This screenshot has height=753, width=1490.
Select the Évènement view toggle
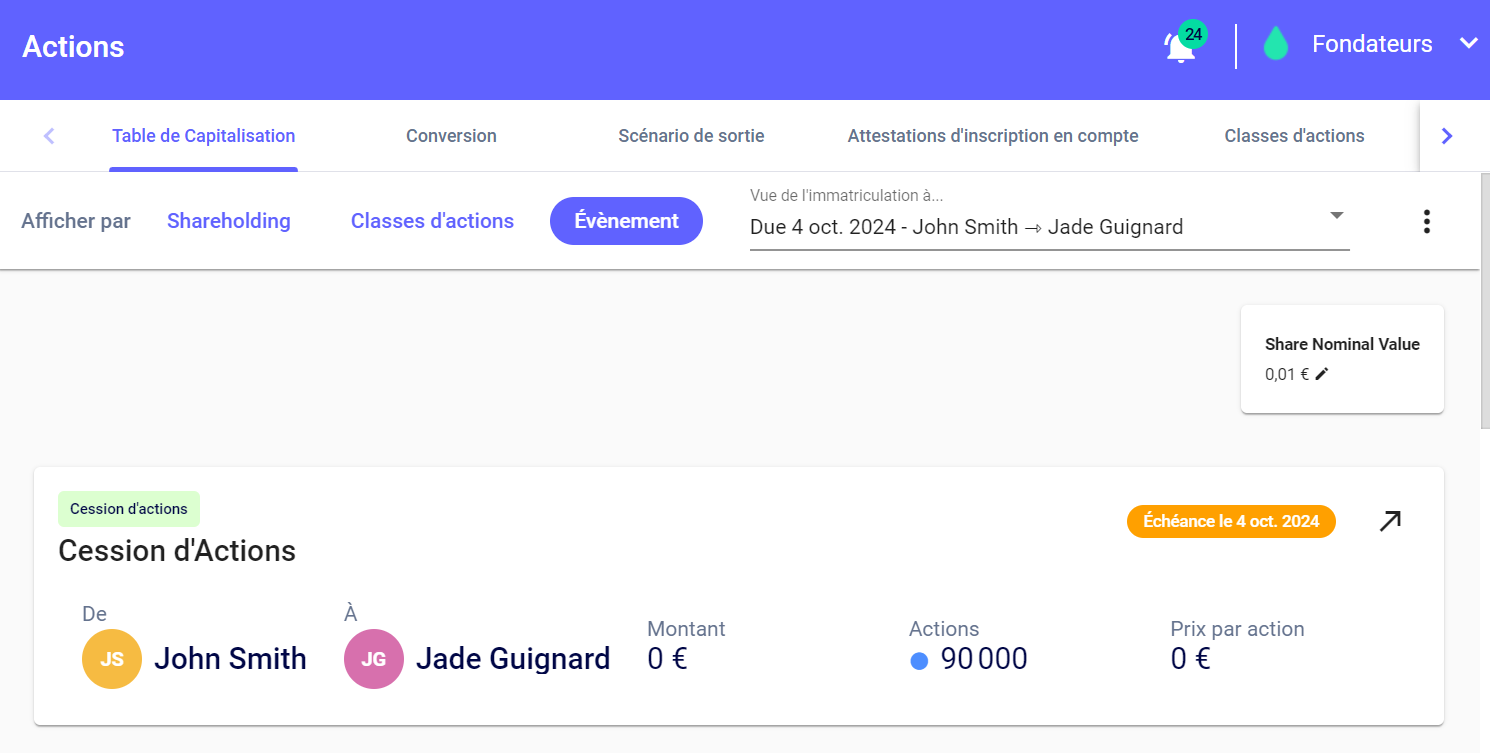(x=626, y=221)
